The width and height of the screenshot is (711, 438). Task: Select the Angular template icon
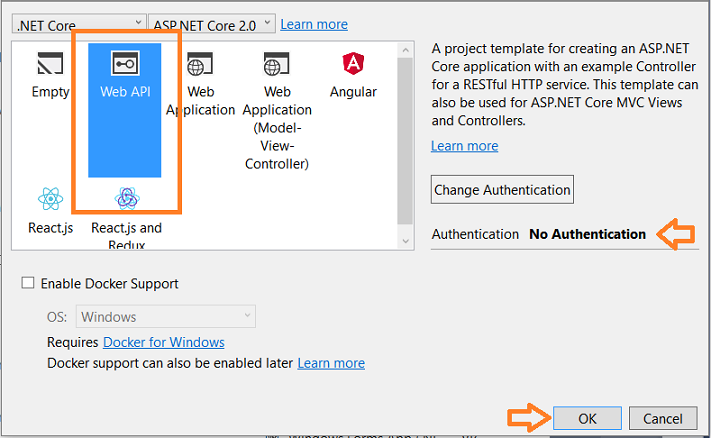[353, 63]
